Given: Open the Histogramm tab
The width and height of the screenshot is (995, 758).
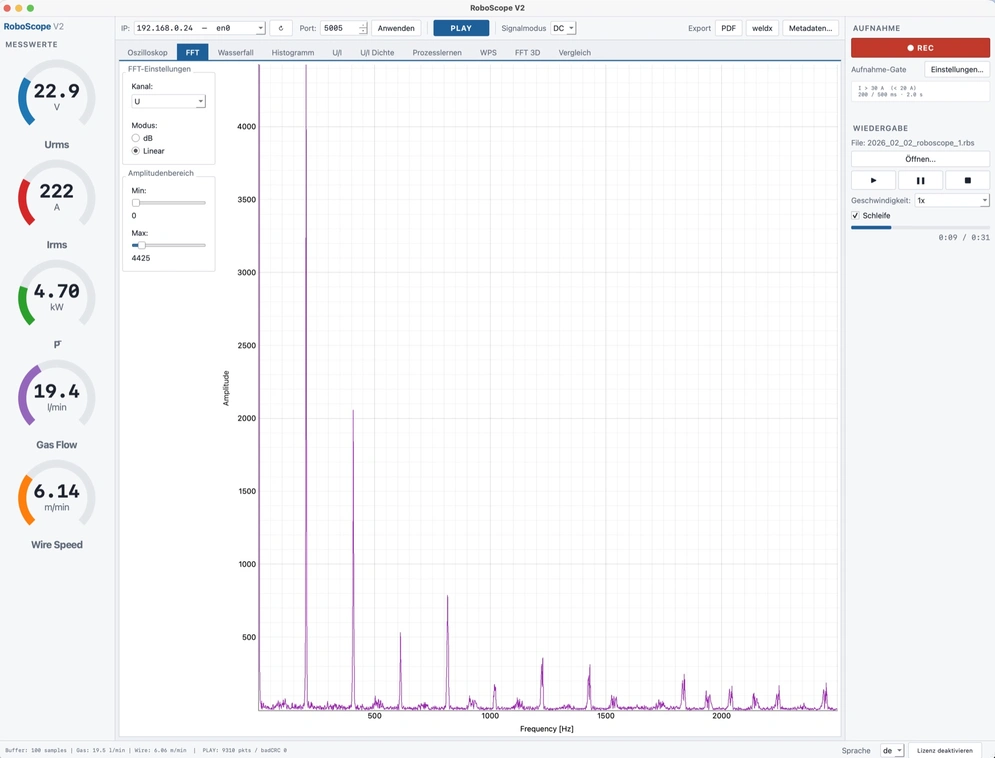Looking at the screenshot, I should 293,53.
